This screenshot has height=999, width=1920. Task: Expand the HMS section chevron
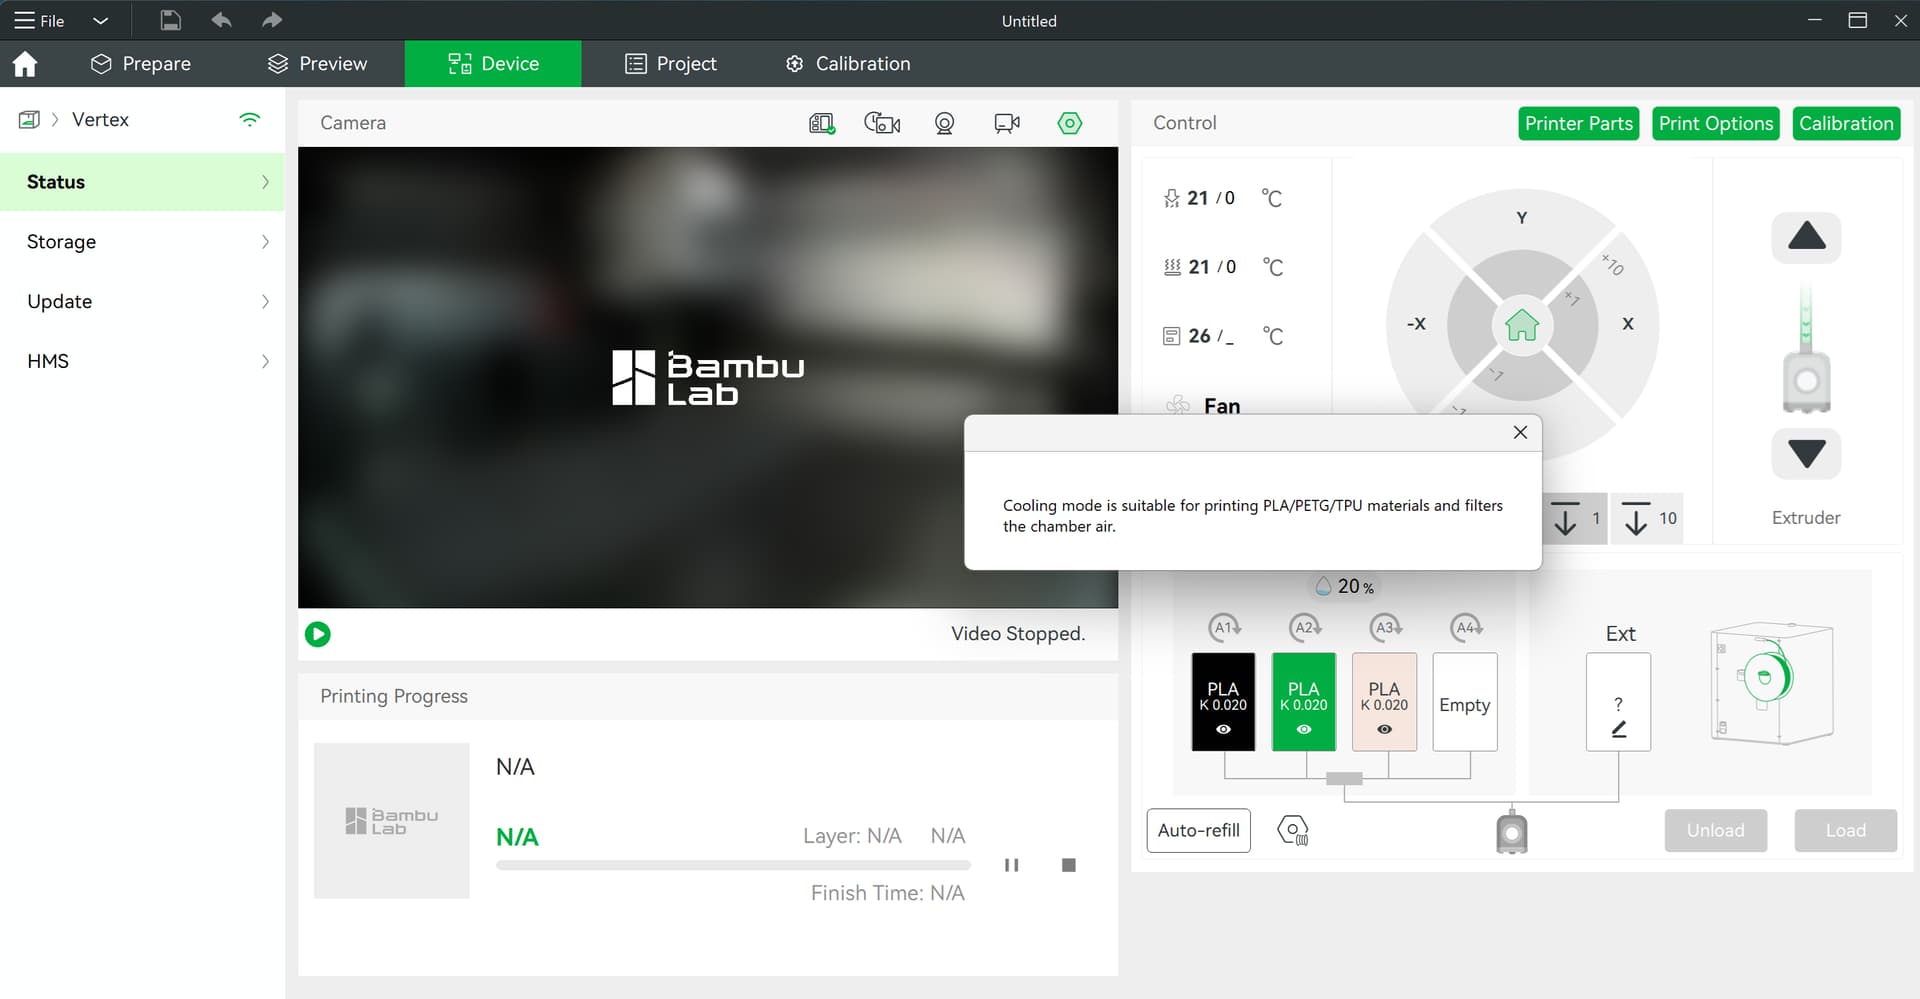[x=265, y=362]
